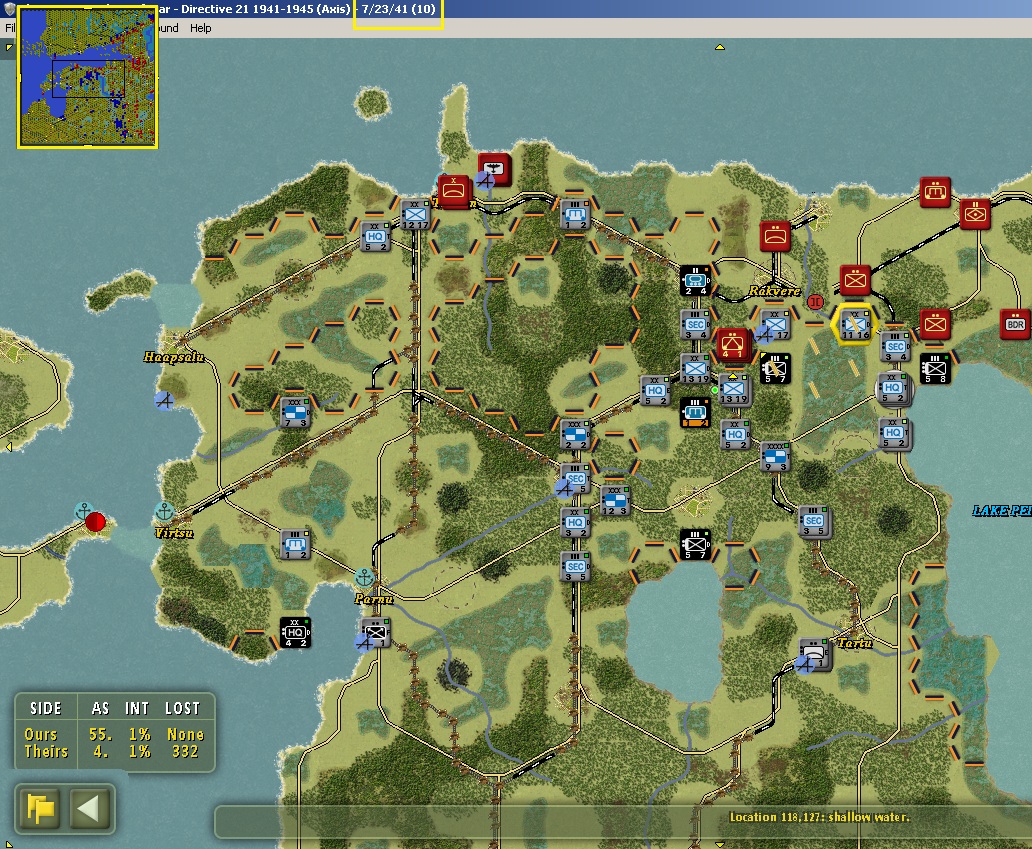This screenshot has width=1032, height=849.
Task: Select black XX HQ 4-2 near Parnu
Action: point(295,632)
